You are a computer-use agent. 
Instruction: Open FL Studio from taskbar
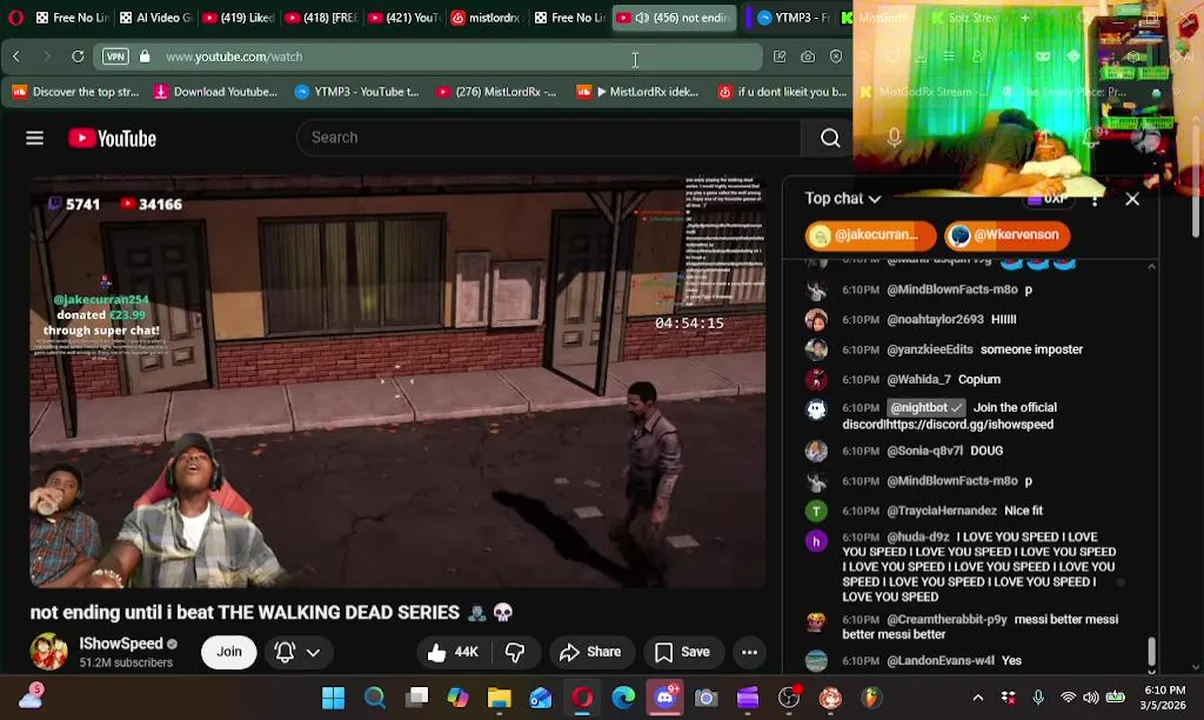(x=871, y=698)
